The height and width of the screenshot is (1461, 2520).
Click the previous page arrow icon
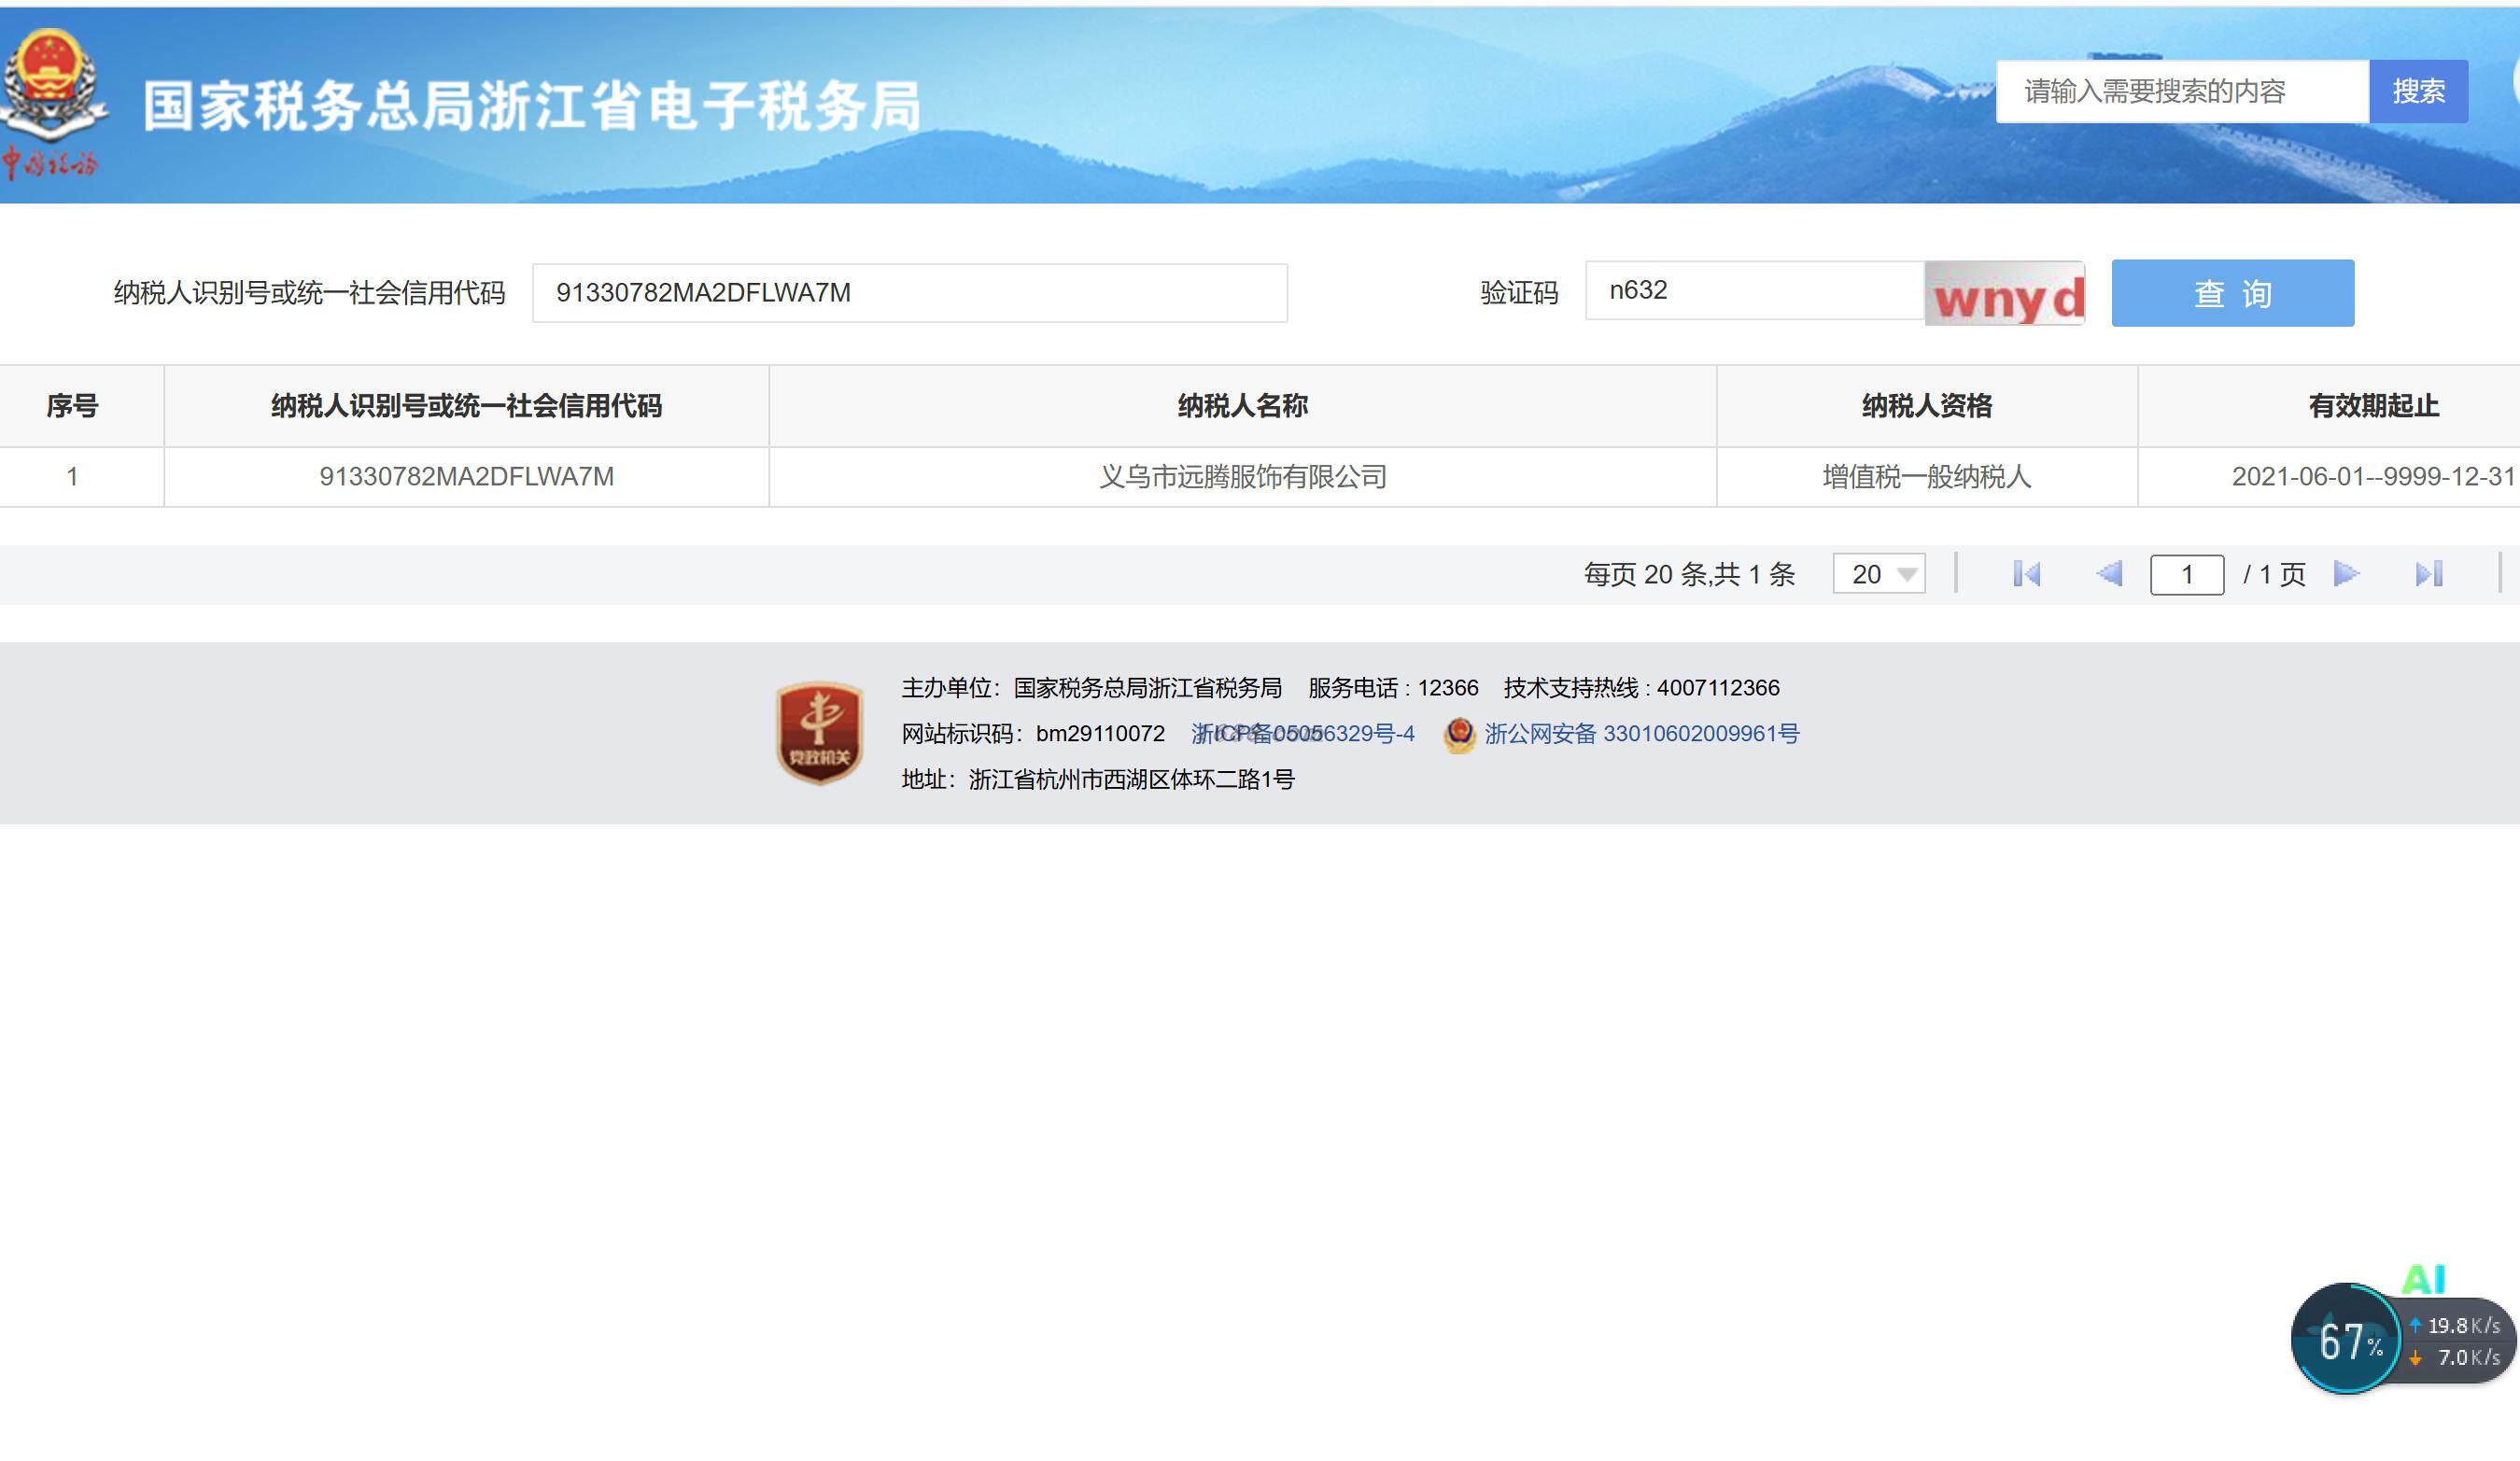(x=2108, y=574)
